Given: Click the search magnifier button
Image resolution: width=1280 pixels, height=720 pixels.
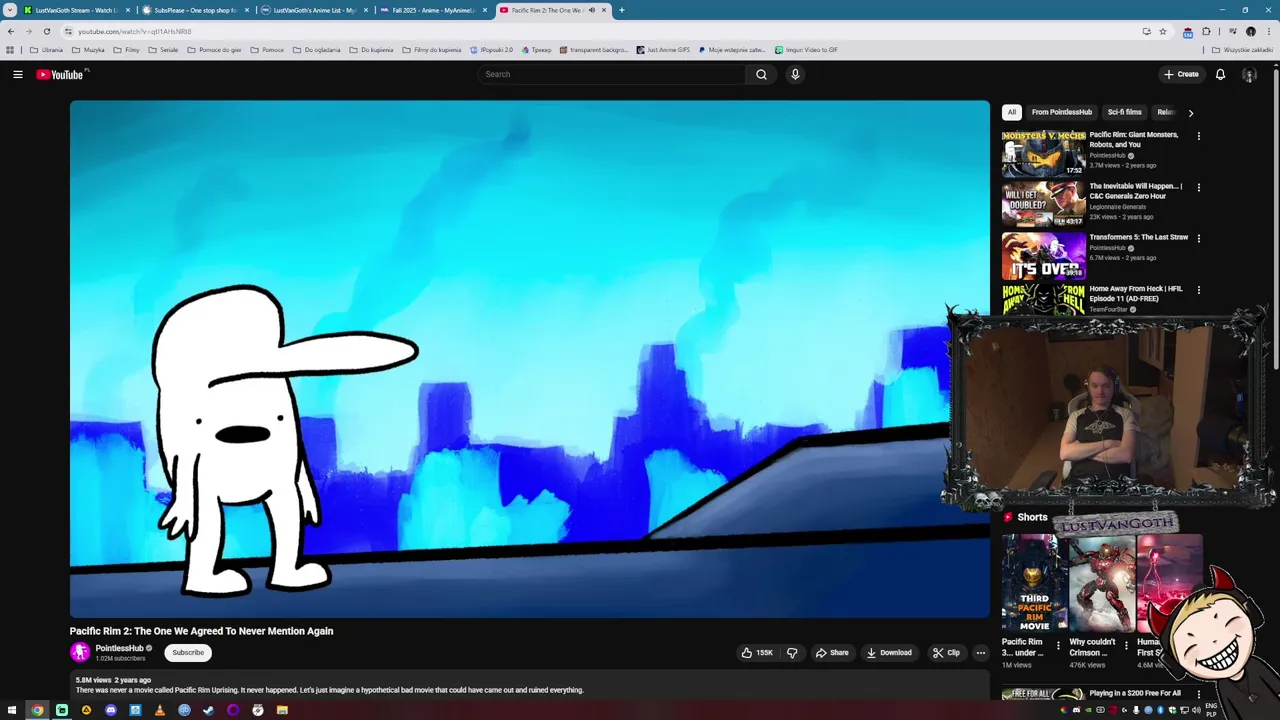Looking at the screenshot, I should click(x=761, y=74).
